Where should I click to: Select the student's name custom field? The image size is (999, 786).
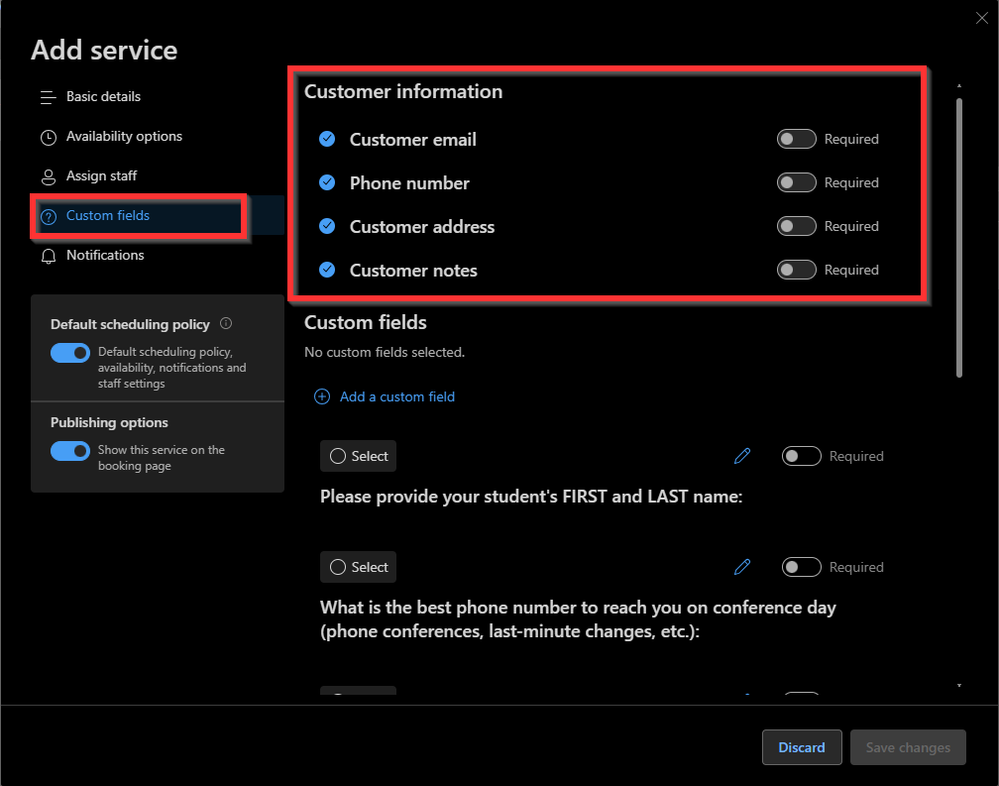tap(358, 456)
